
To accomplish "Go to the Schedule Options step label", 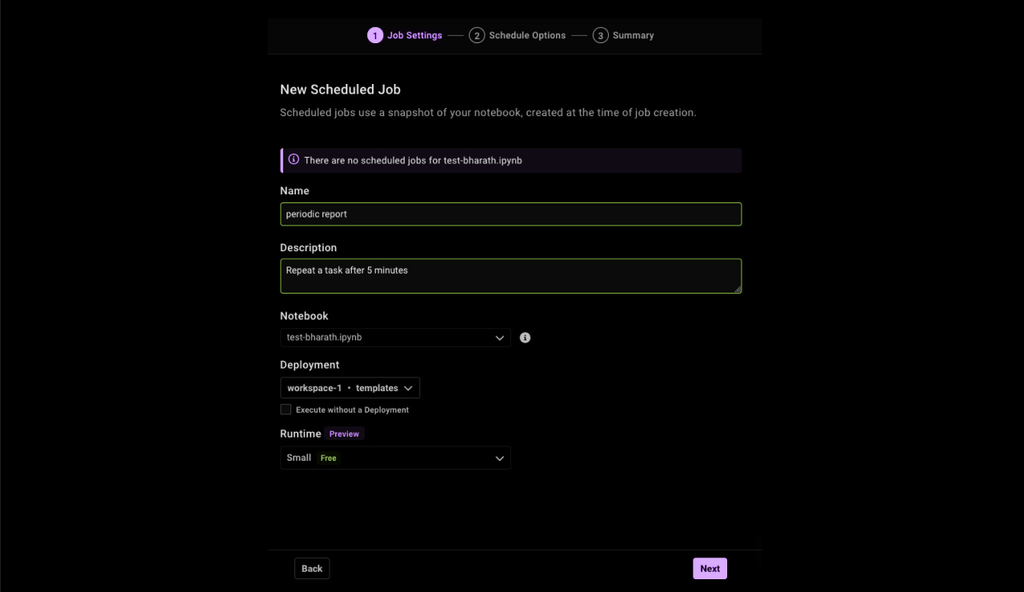I will point(527,35).
